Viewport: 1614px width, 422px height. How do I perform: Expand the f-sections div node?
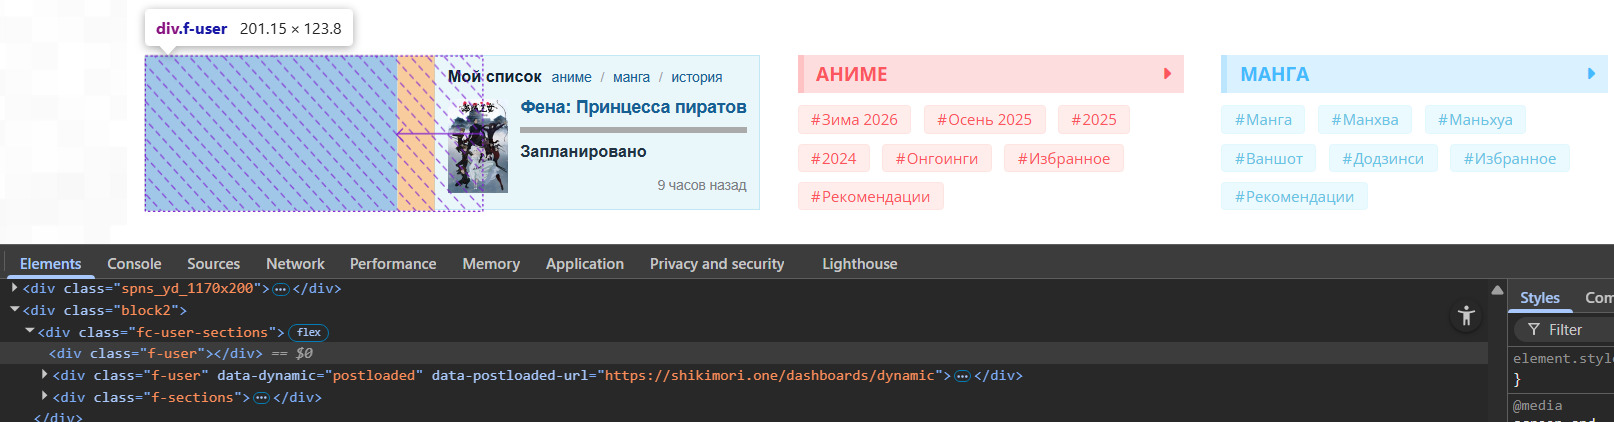45,397
